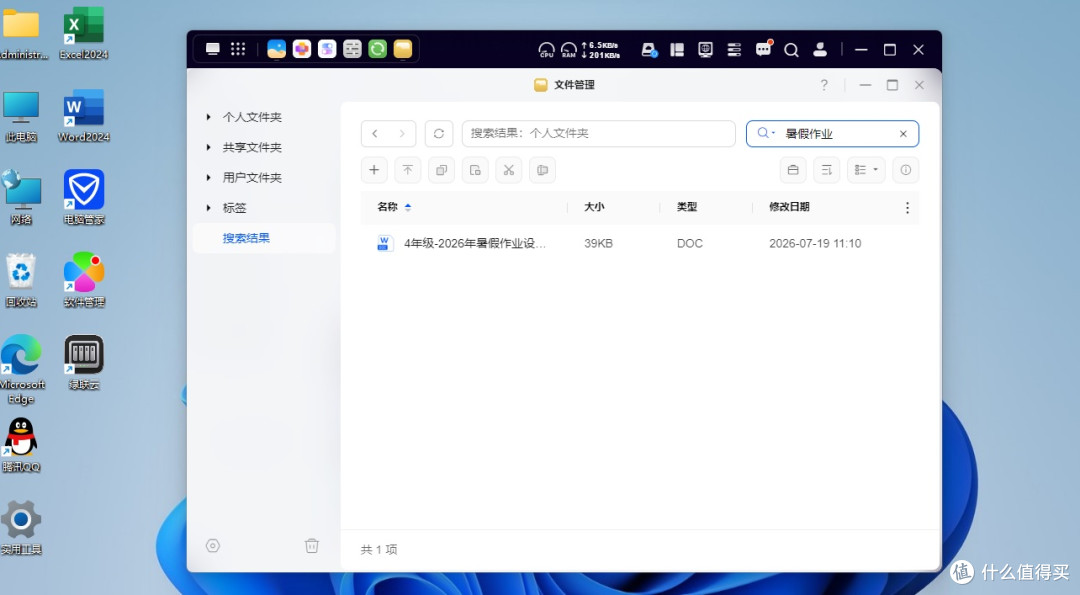
Task: Expand the 标签 tree node
Action: pos(208,208)
